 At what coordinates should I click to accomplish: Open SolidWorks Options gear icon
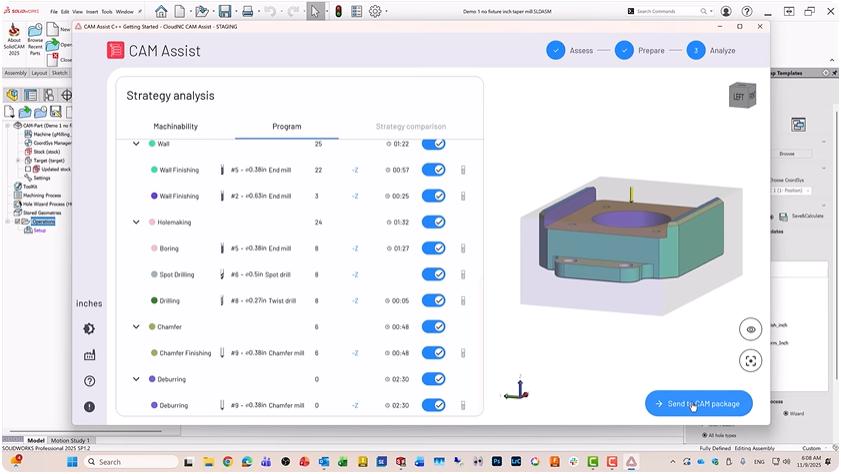[x=375, y=11]
